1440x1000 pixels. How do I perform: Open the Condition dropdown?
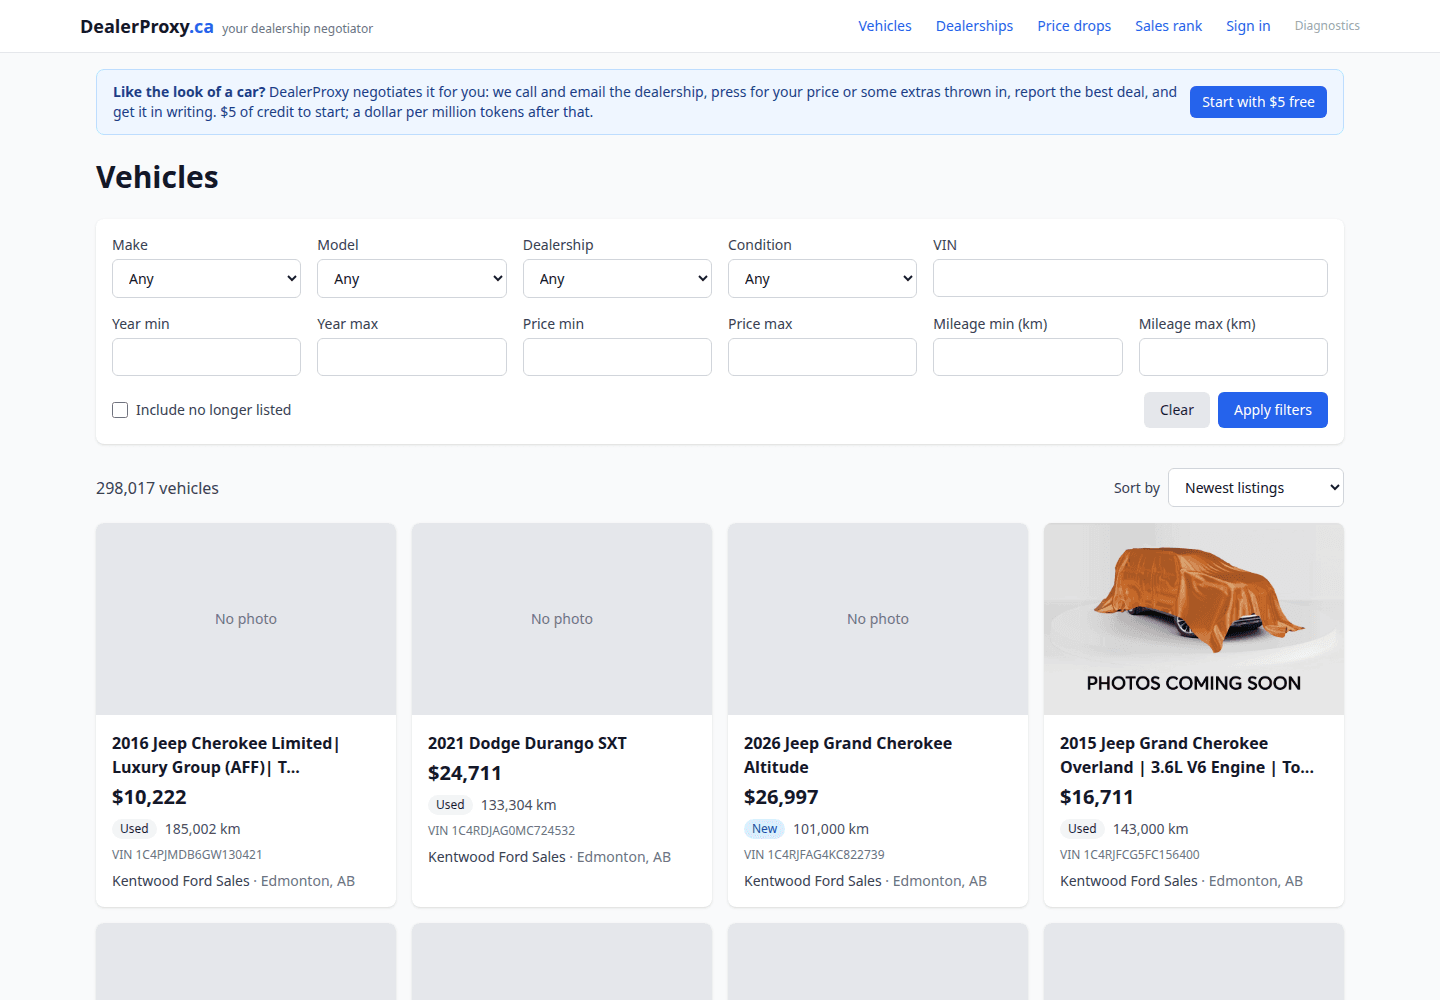coord(822,279)
